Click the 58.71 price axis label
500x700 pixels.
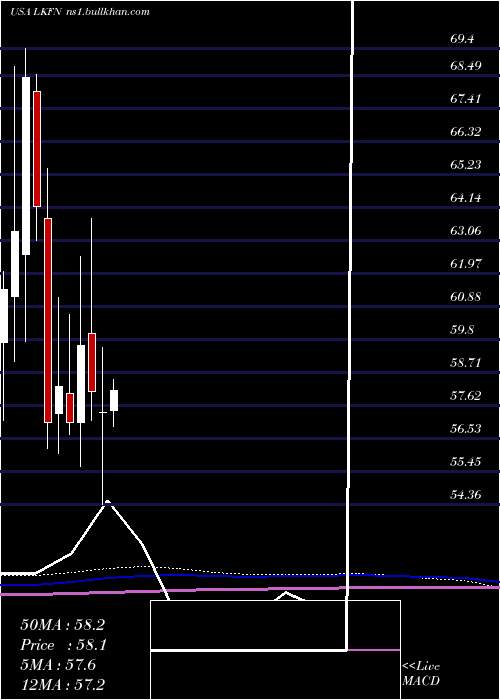[x=466, y=363]
